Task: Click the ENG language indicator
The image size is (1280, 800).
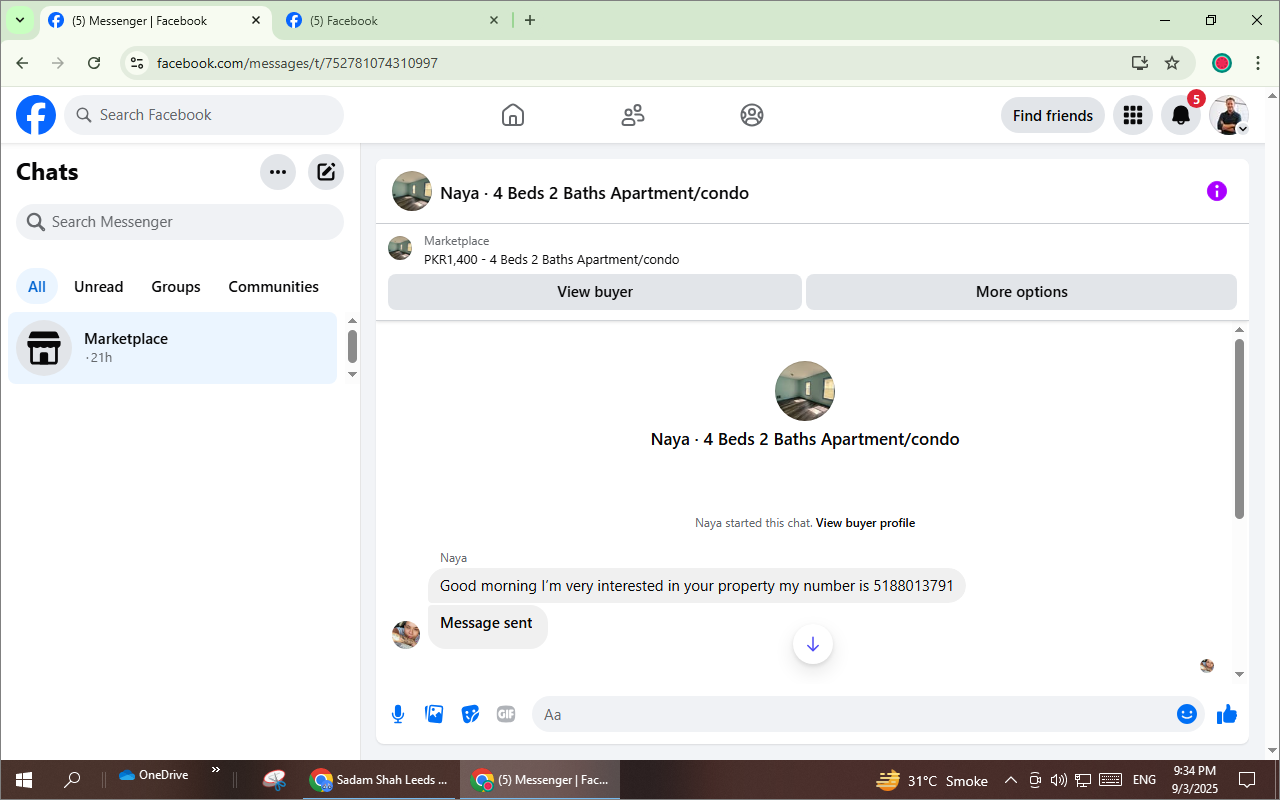Action: [1145, 780]
